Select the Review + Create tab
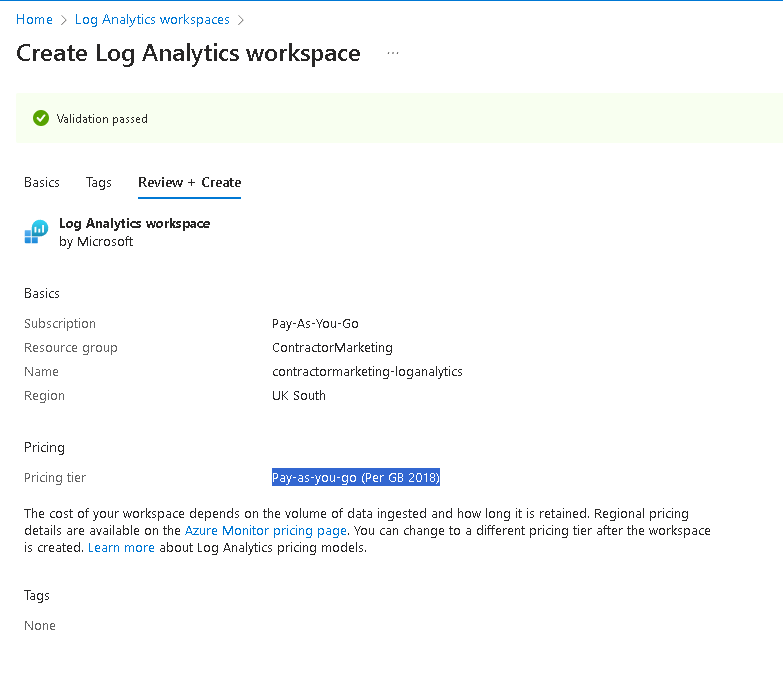 point(189,182)
